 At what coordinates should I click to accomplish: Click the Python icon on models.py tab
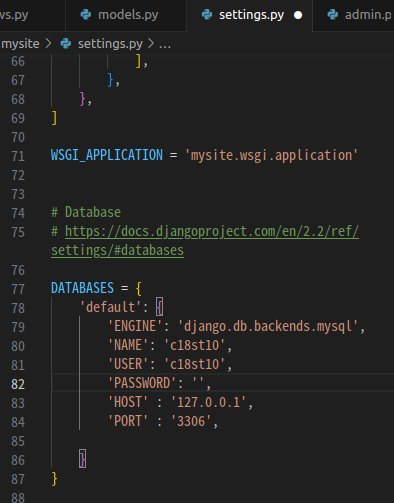click(86, 15)
